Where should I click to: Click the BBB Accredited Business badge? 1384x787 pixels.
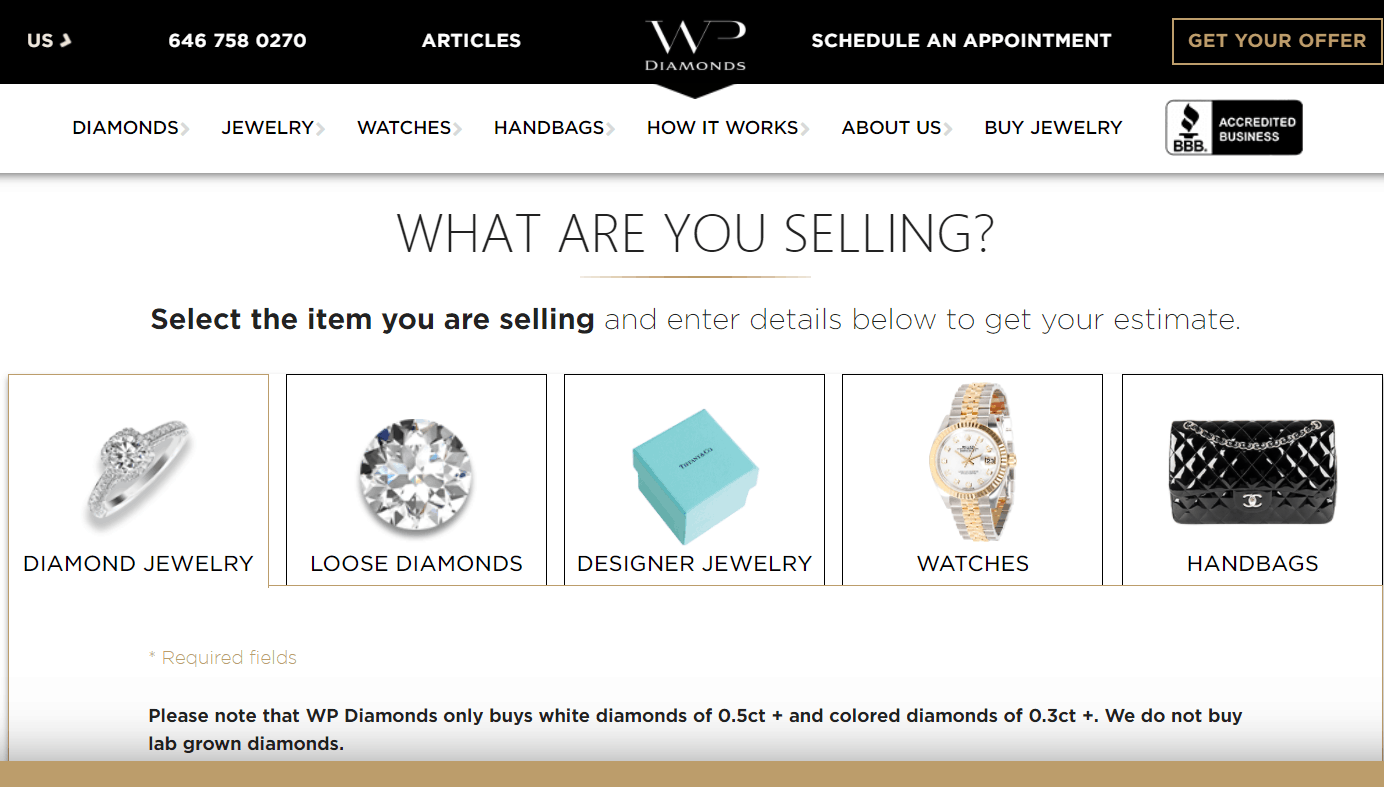pyautogui.click(x=1233, y=127)
